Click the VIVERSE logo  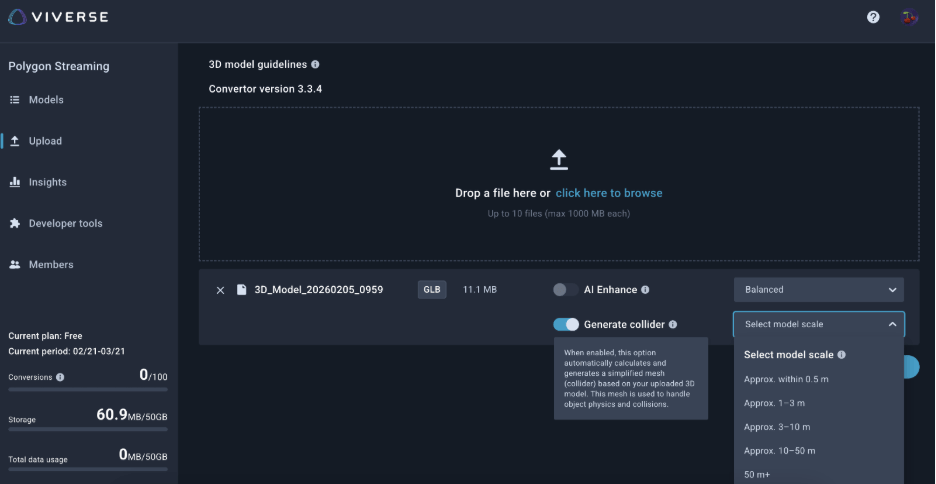tap(58, 17)
